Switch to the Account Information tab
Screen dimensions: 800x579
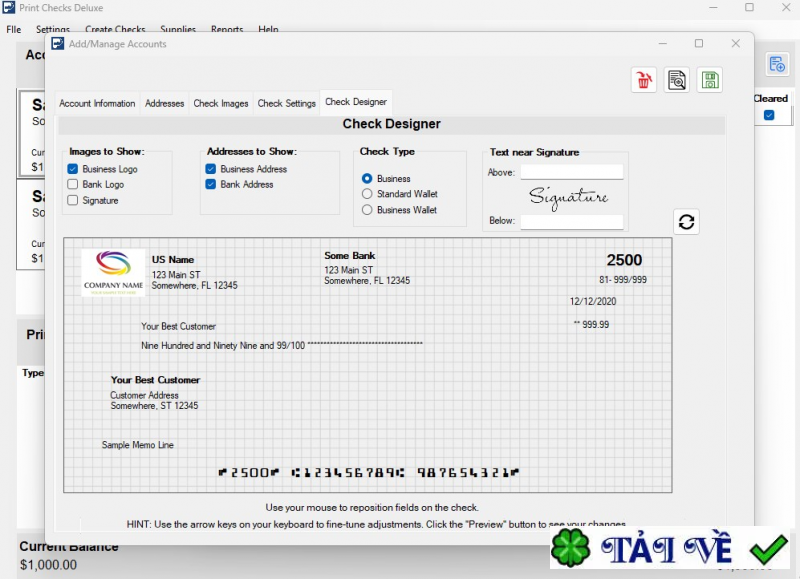[x=97, y=103]
